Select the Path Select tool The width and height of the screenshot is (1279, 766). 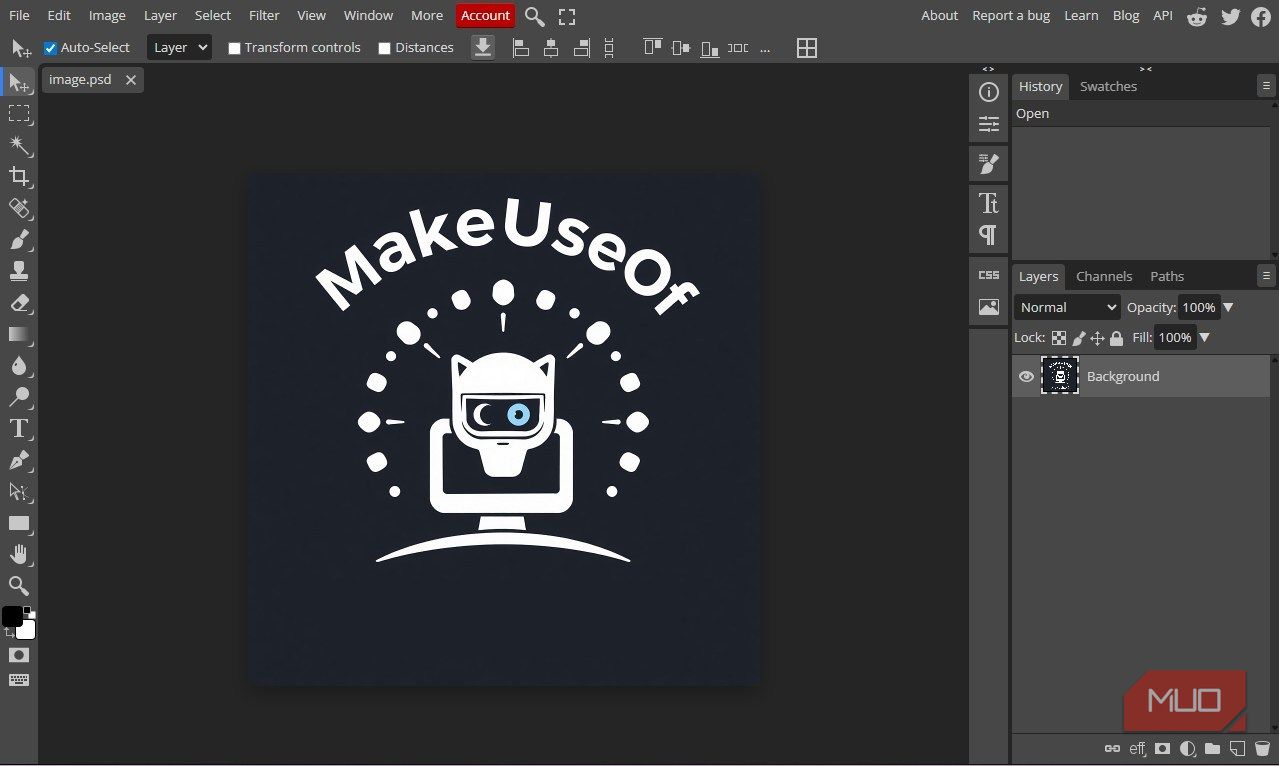[19, 491]
